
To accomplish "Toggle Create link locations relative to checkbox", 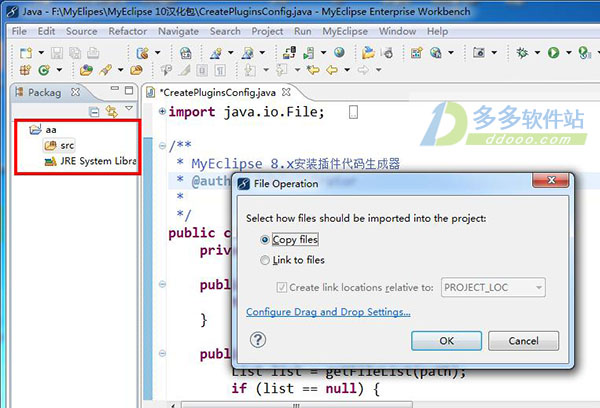I will tap(282, 287).
